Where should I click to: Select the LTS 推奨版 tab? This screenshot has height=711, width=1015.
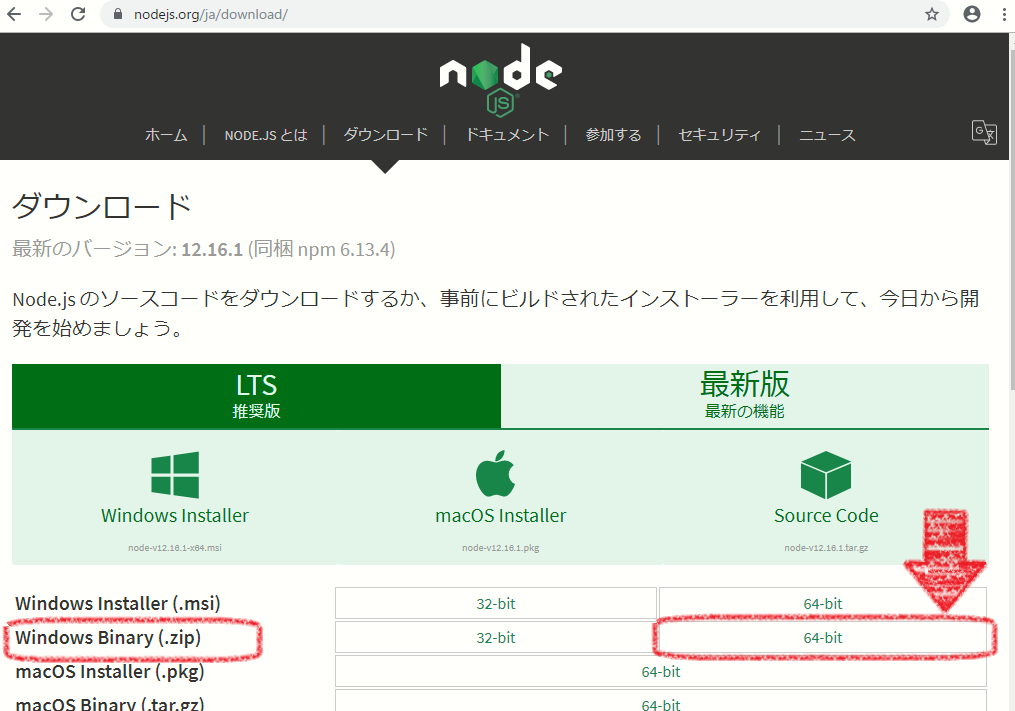pos(256,396)
